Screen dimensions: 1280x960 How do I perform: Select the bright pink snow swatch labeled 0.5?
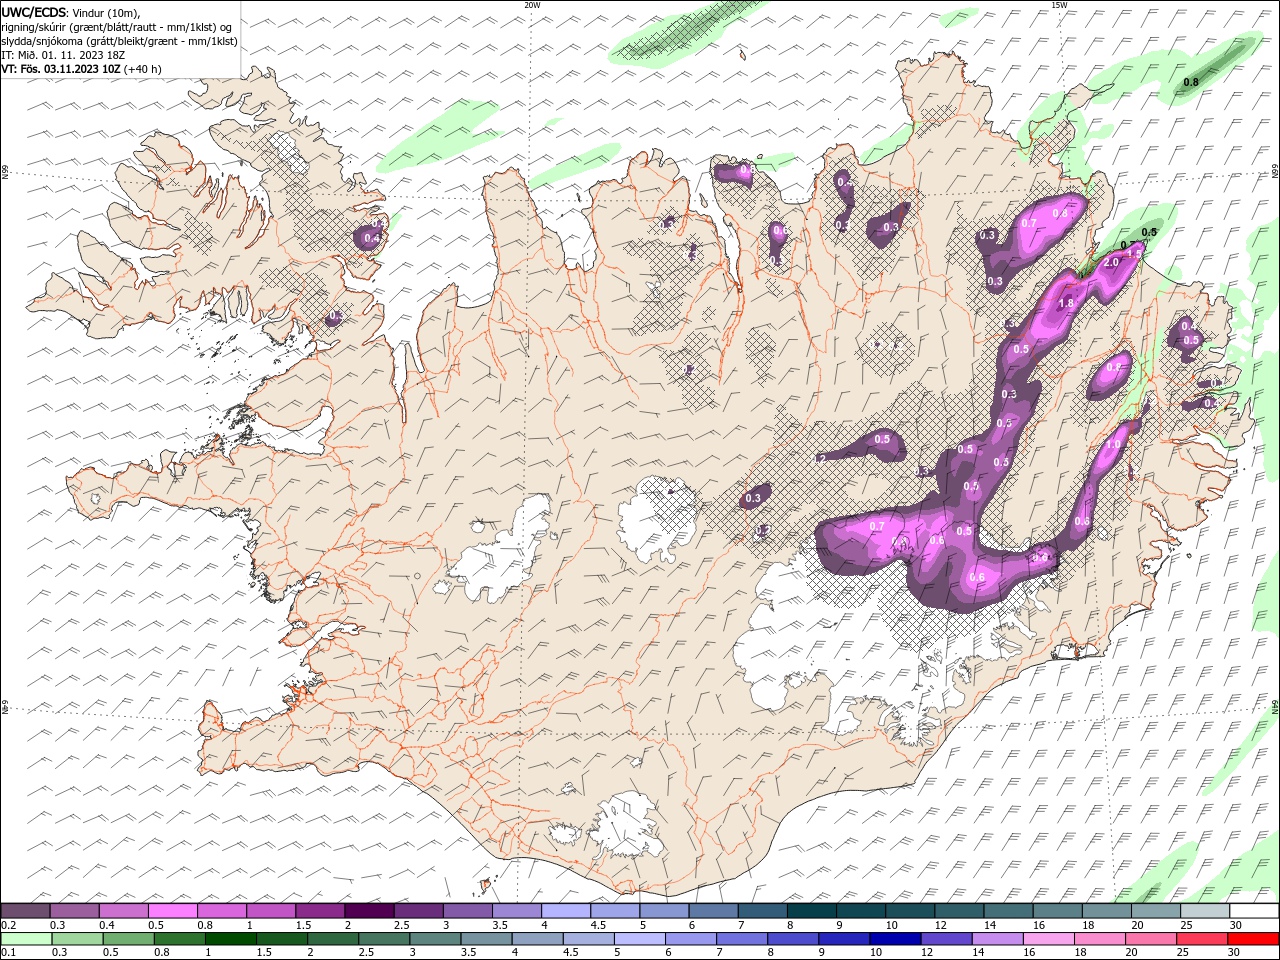(x=173, y=911)
